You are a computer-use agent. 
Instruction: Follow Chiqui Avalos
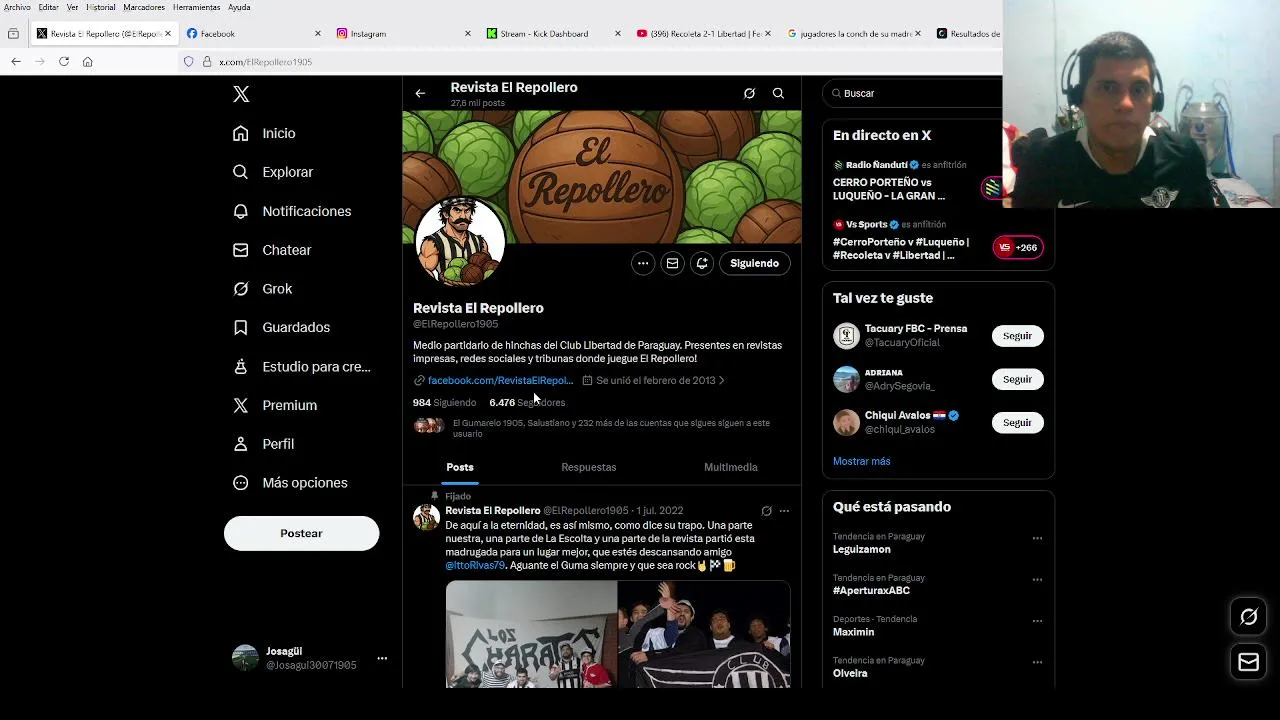tap(1017, 422)
